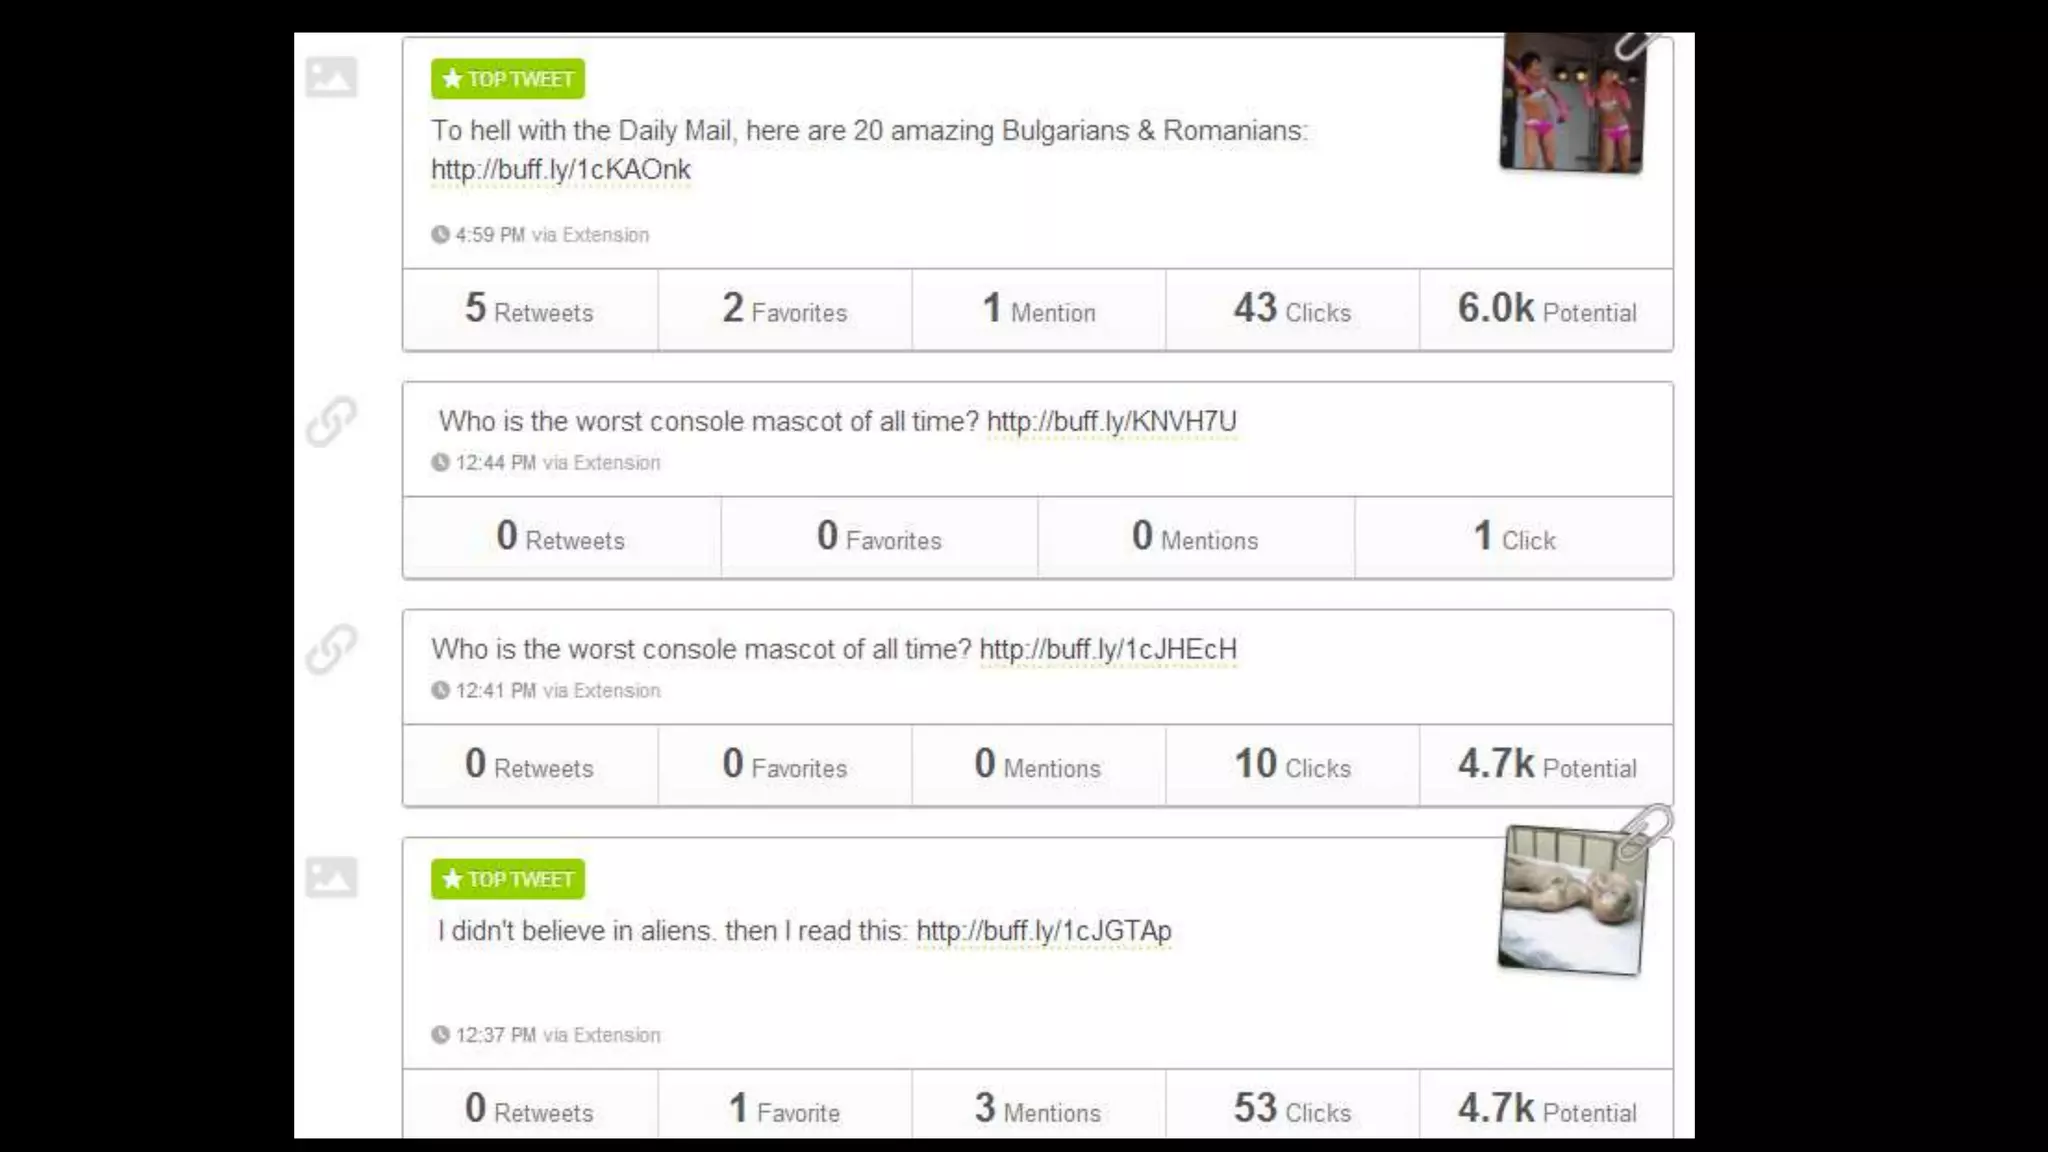Image resolution: width=2048 pixels, height=1152 pixels.
Task: Click the 3 Mentions stat on aliens tweet
Action: 1037,1109
